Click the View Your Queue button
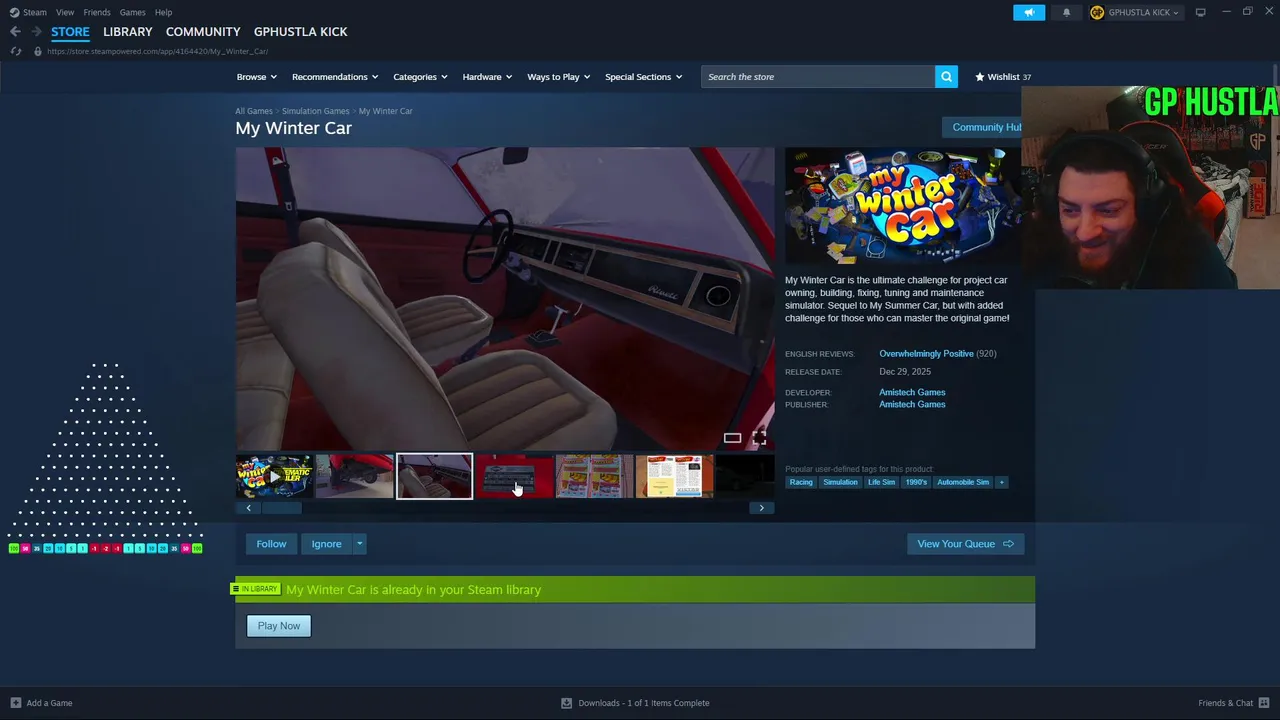The width and height of the screenshot is (1280, 720). [965, 544]
